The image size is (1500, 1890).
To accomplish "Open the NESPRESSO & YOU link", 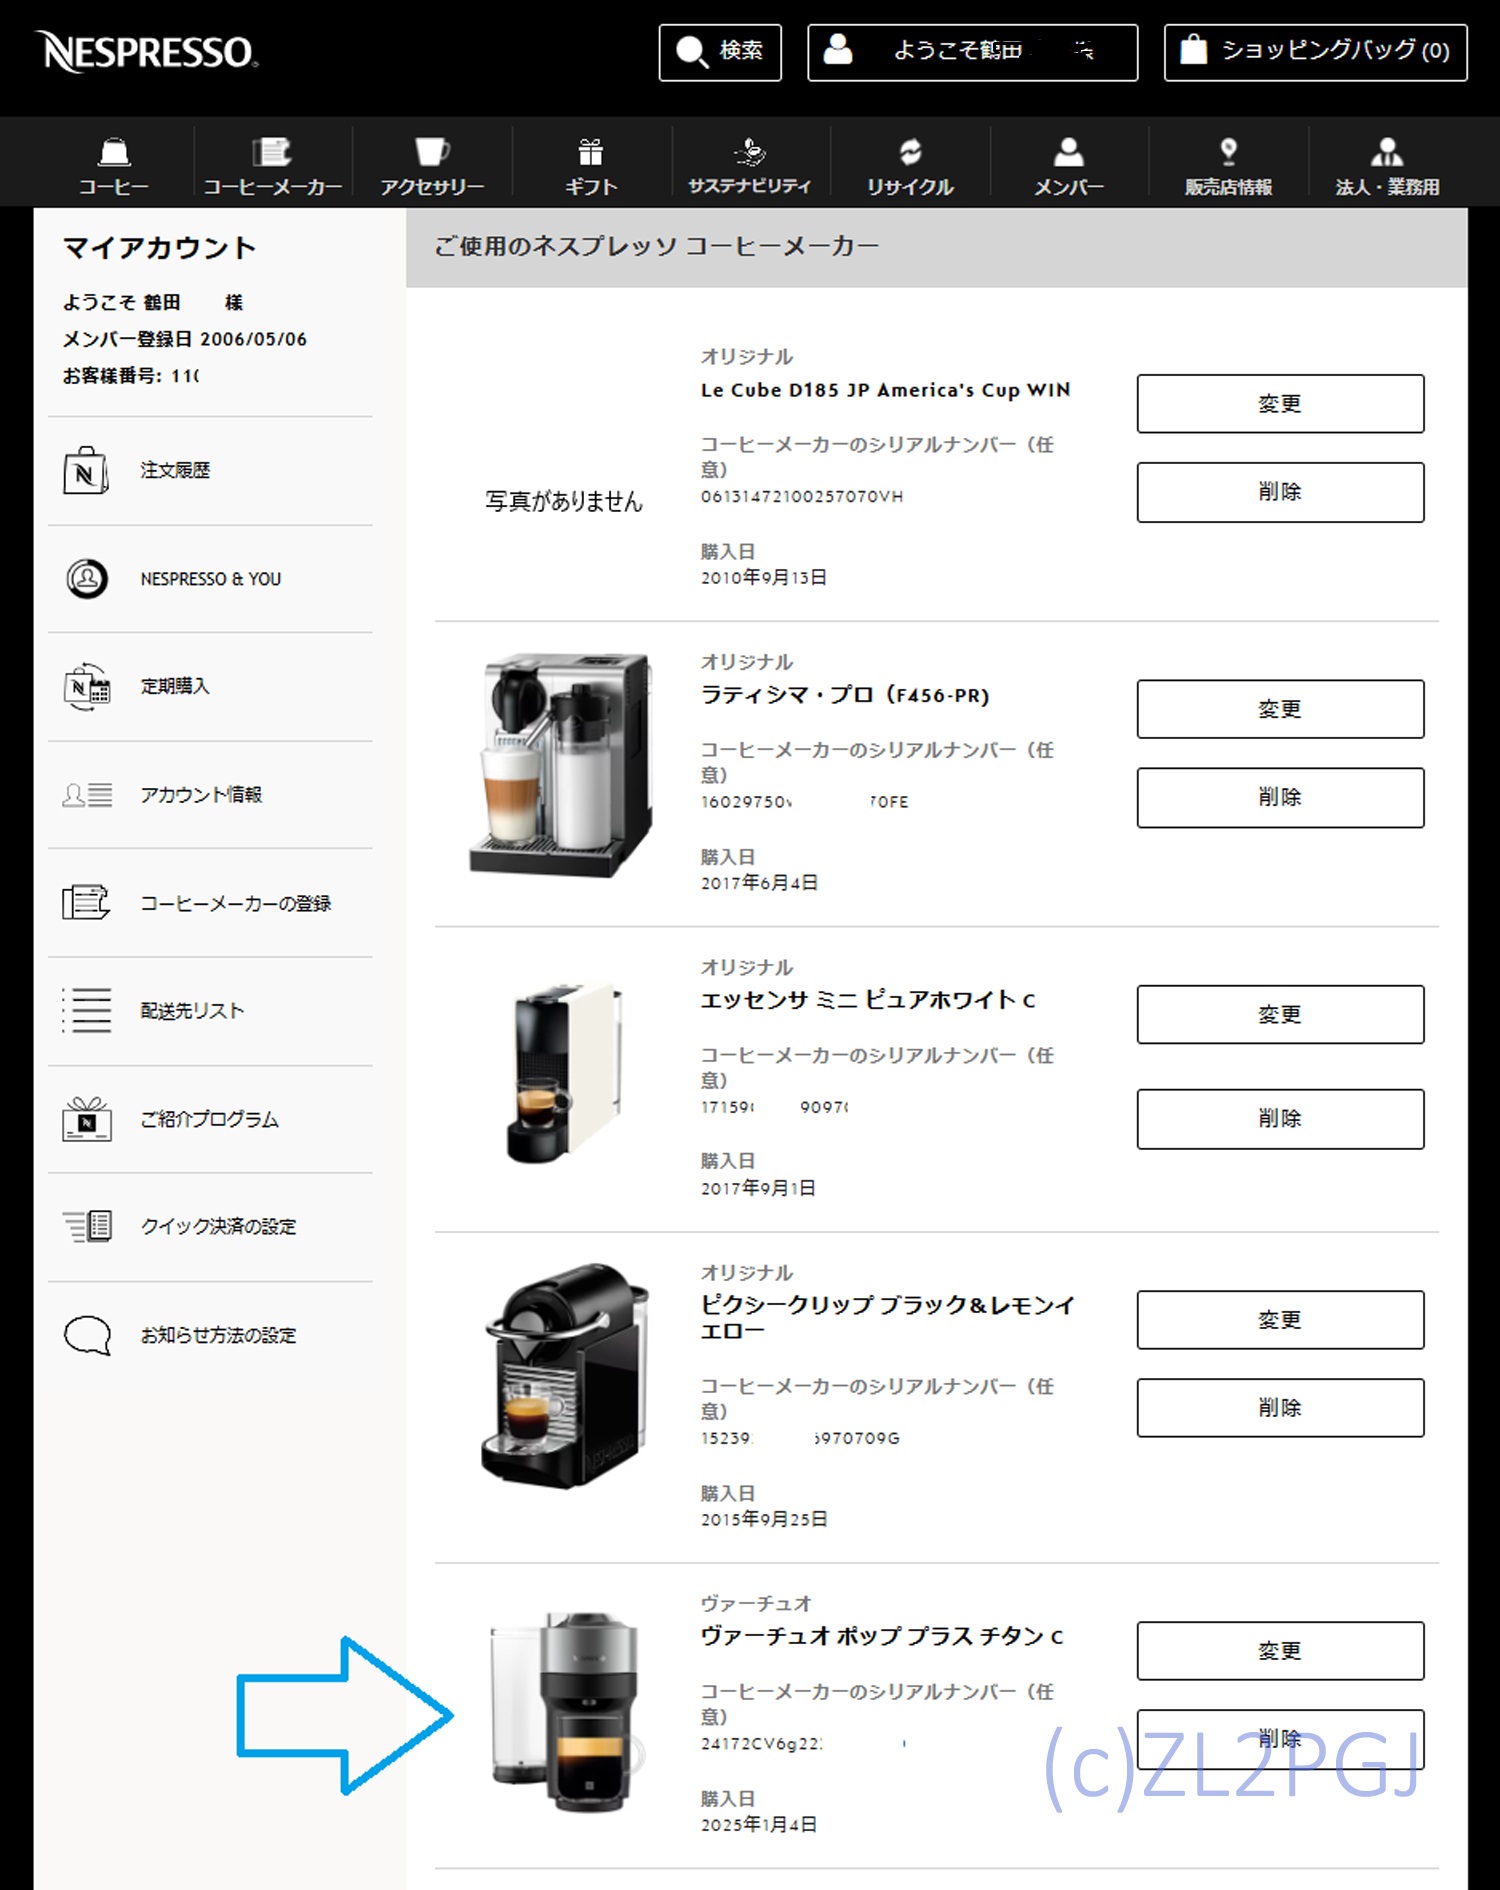I will (211, 579).
